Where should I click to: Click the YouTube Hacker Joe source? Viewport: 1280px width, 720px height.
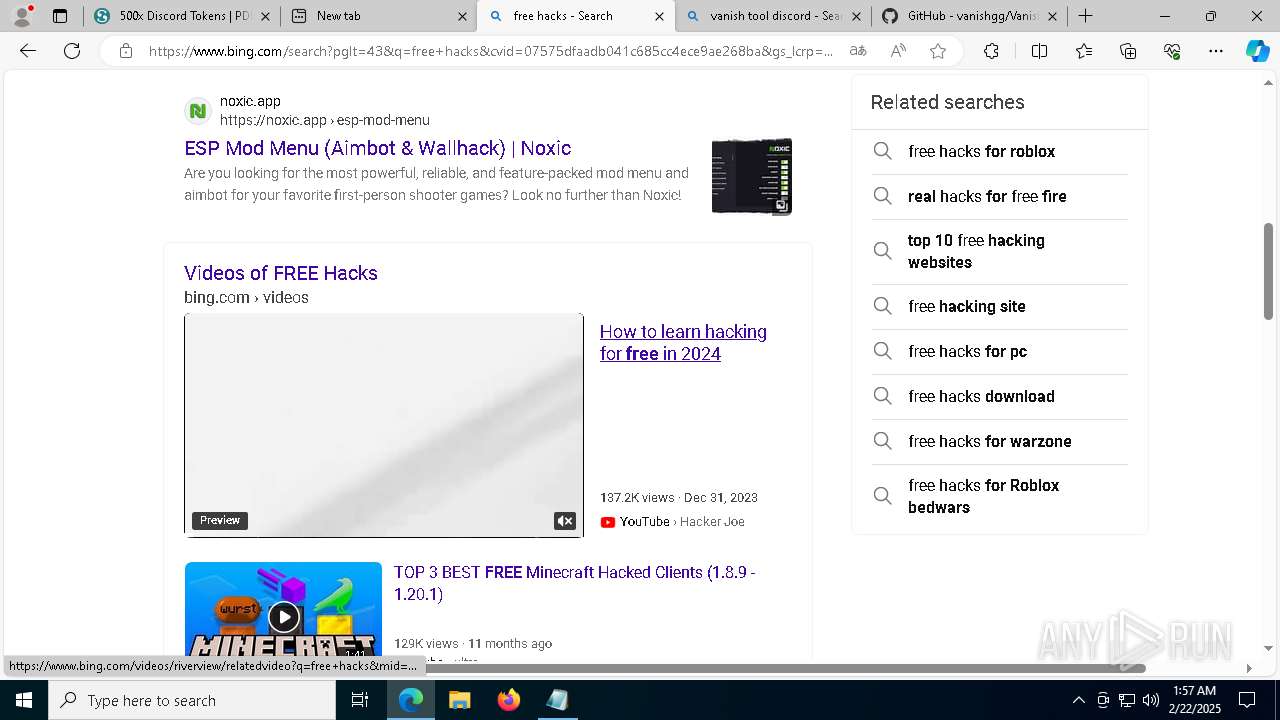(672, 522)
